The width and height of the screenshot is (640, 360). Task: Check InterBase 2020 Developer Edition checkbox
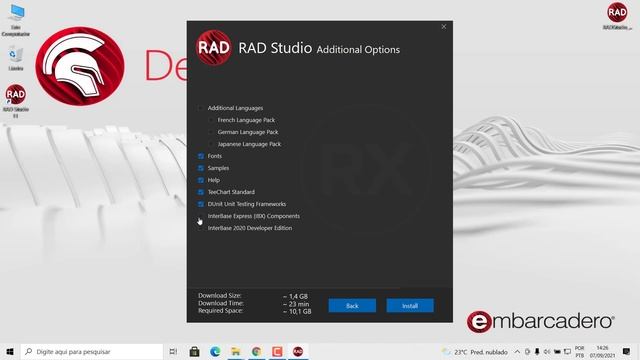coord(200,228)
